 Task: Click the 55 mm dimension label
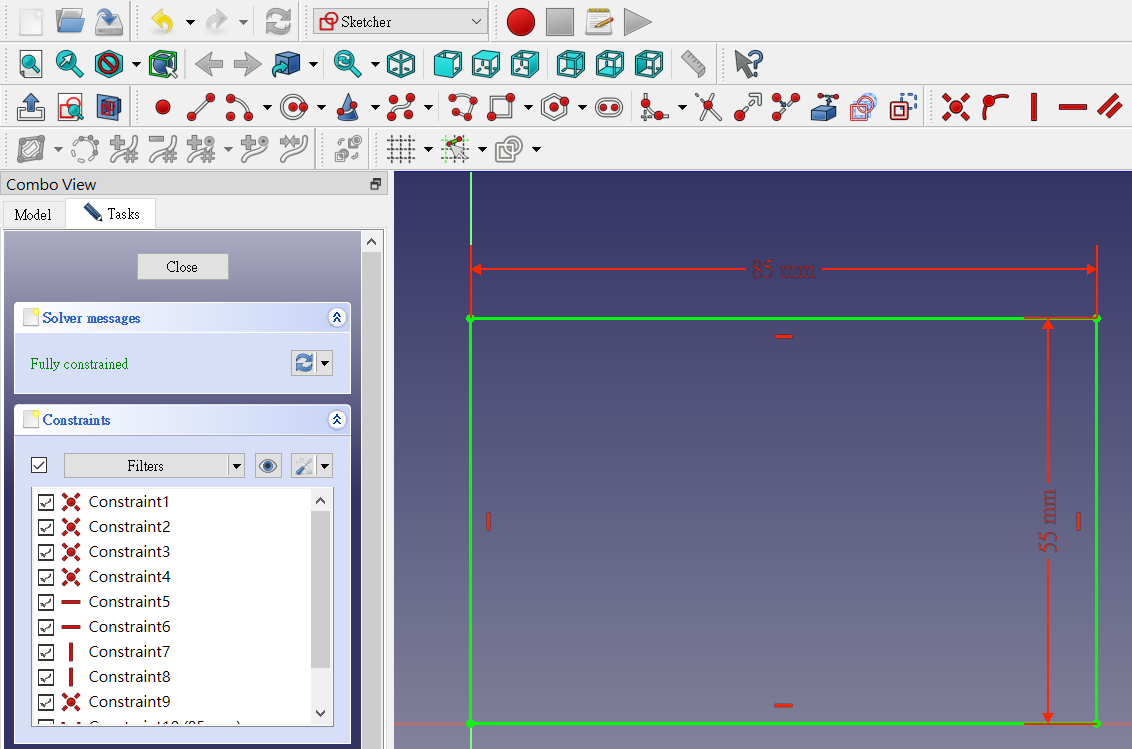click(x=1048, y=521)
